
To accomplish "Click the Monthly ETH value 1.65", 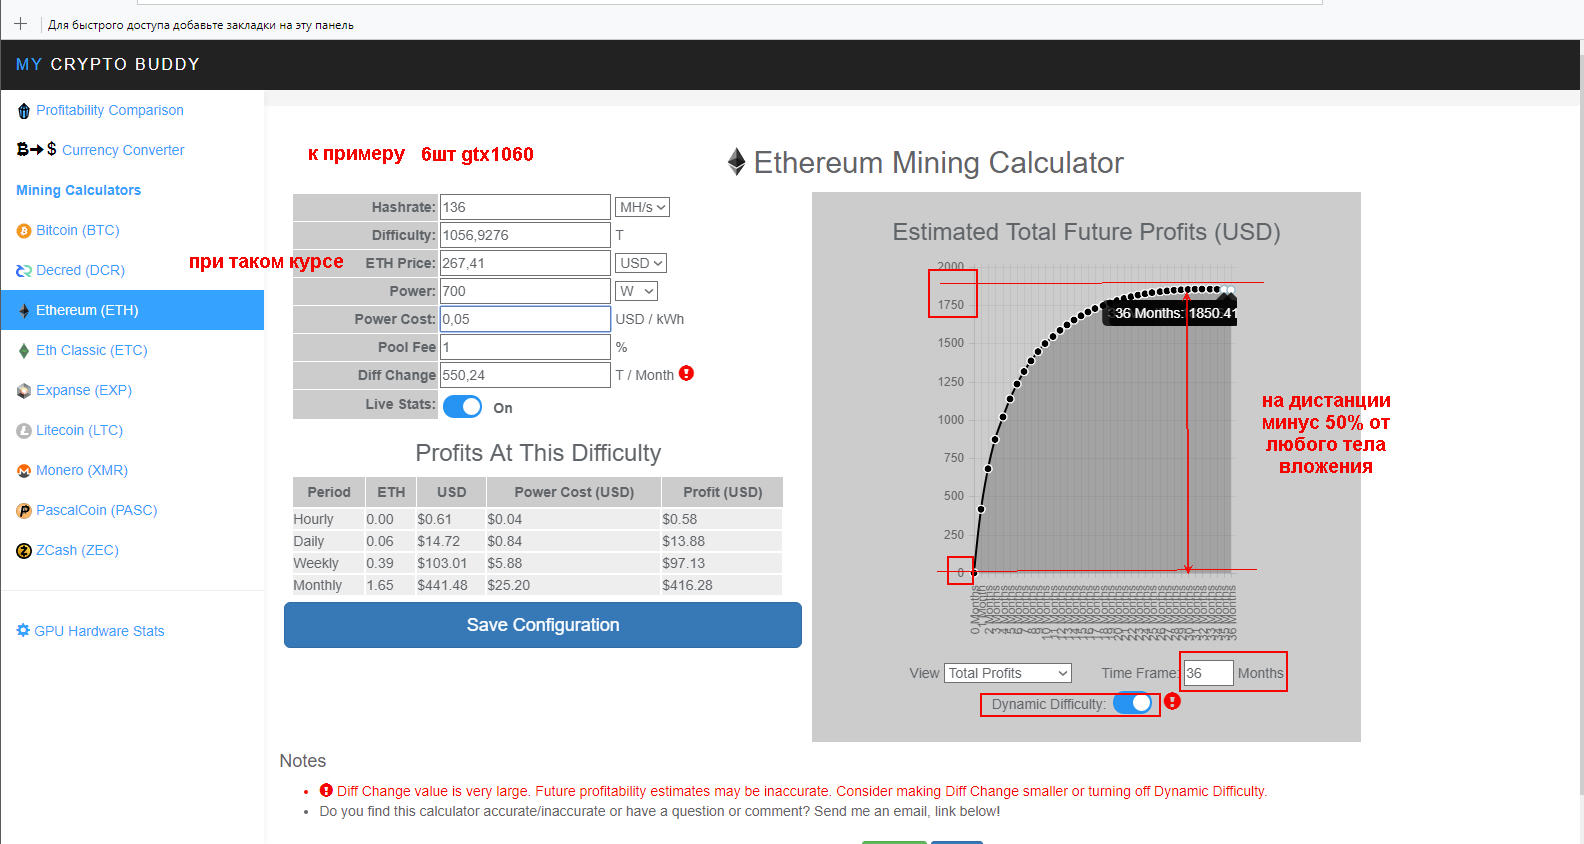I will (380, 585).
